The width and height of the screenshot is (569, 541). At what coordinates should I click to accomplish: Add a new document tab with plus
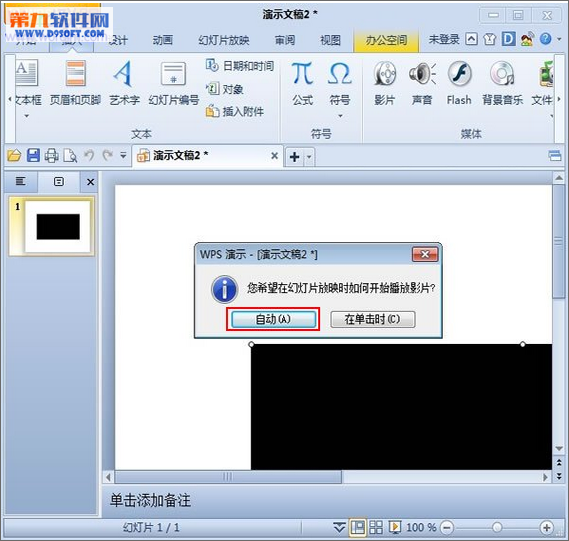[295, 157]
